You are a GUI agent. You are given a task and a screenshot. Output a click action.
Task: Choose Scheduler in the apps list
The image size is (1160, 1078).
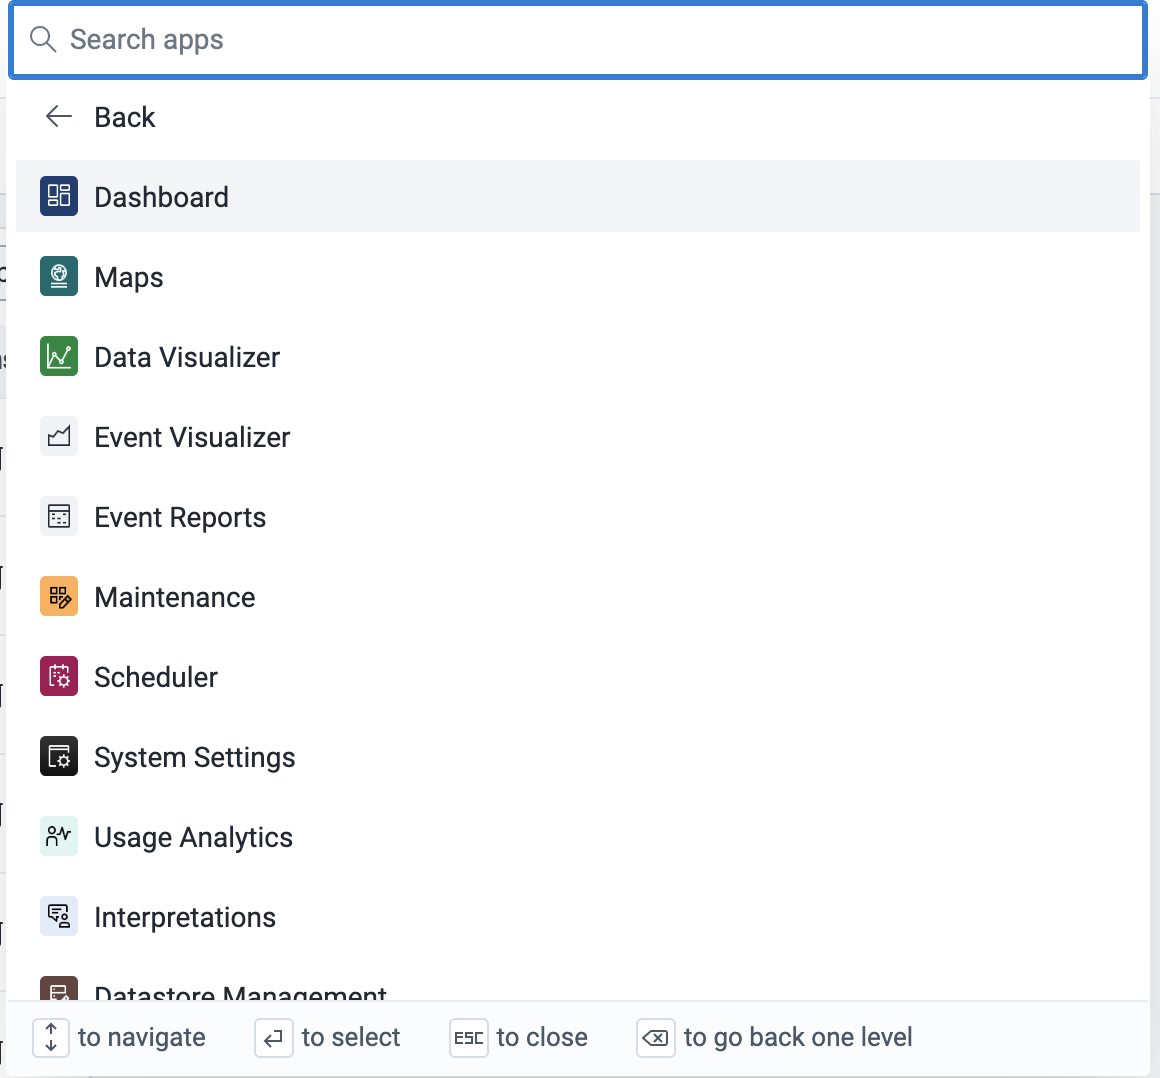(x=156, y=677)
